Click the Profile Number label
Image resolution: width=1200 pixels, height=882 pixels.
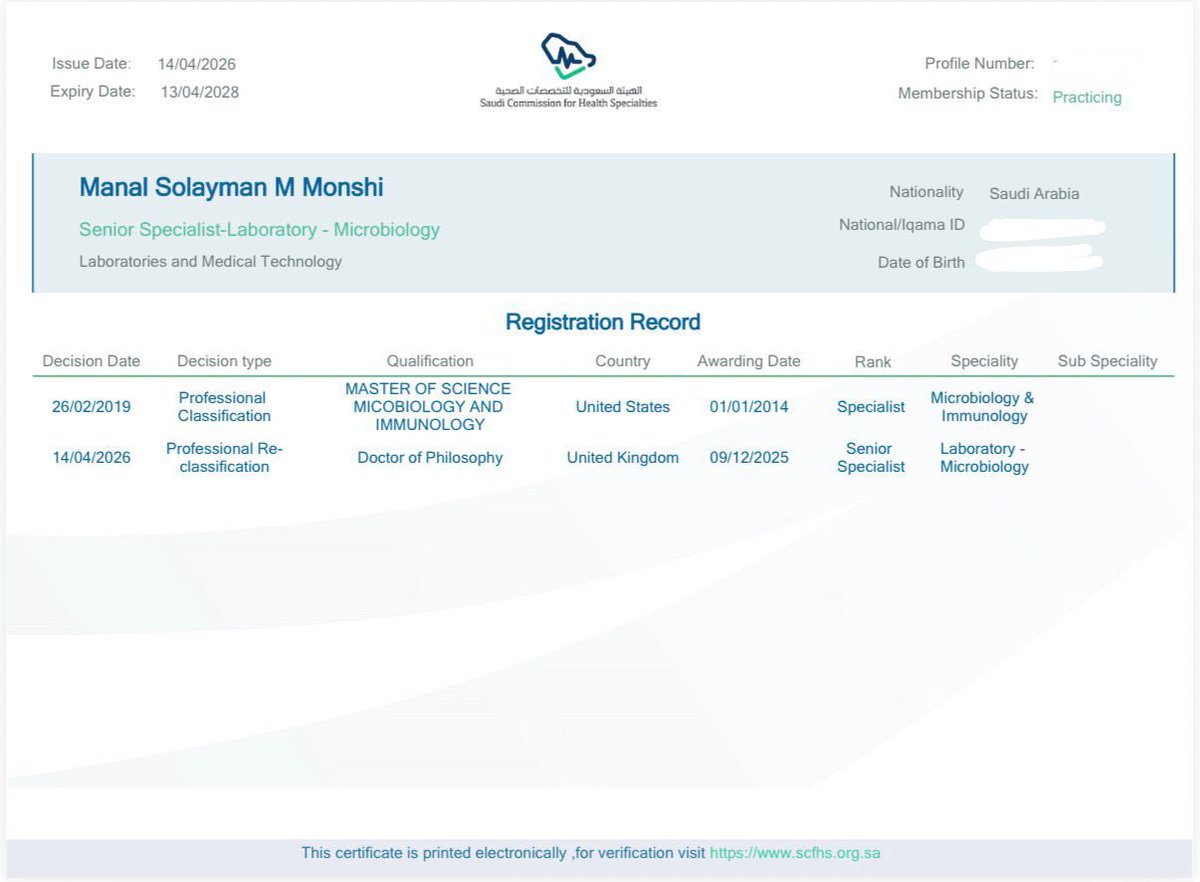(979, 63)
